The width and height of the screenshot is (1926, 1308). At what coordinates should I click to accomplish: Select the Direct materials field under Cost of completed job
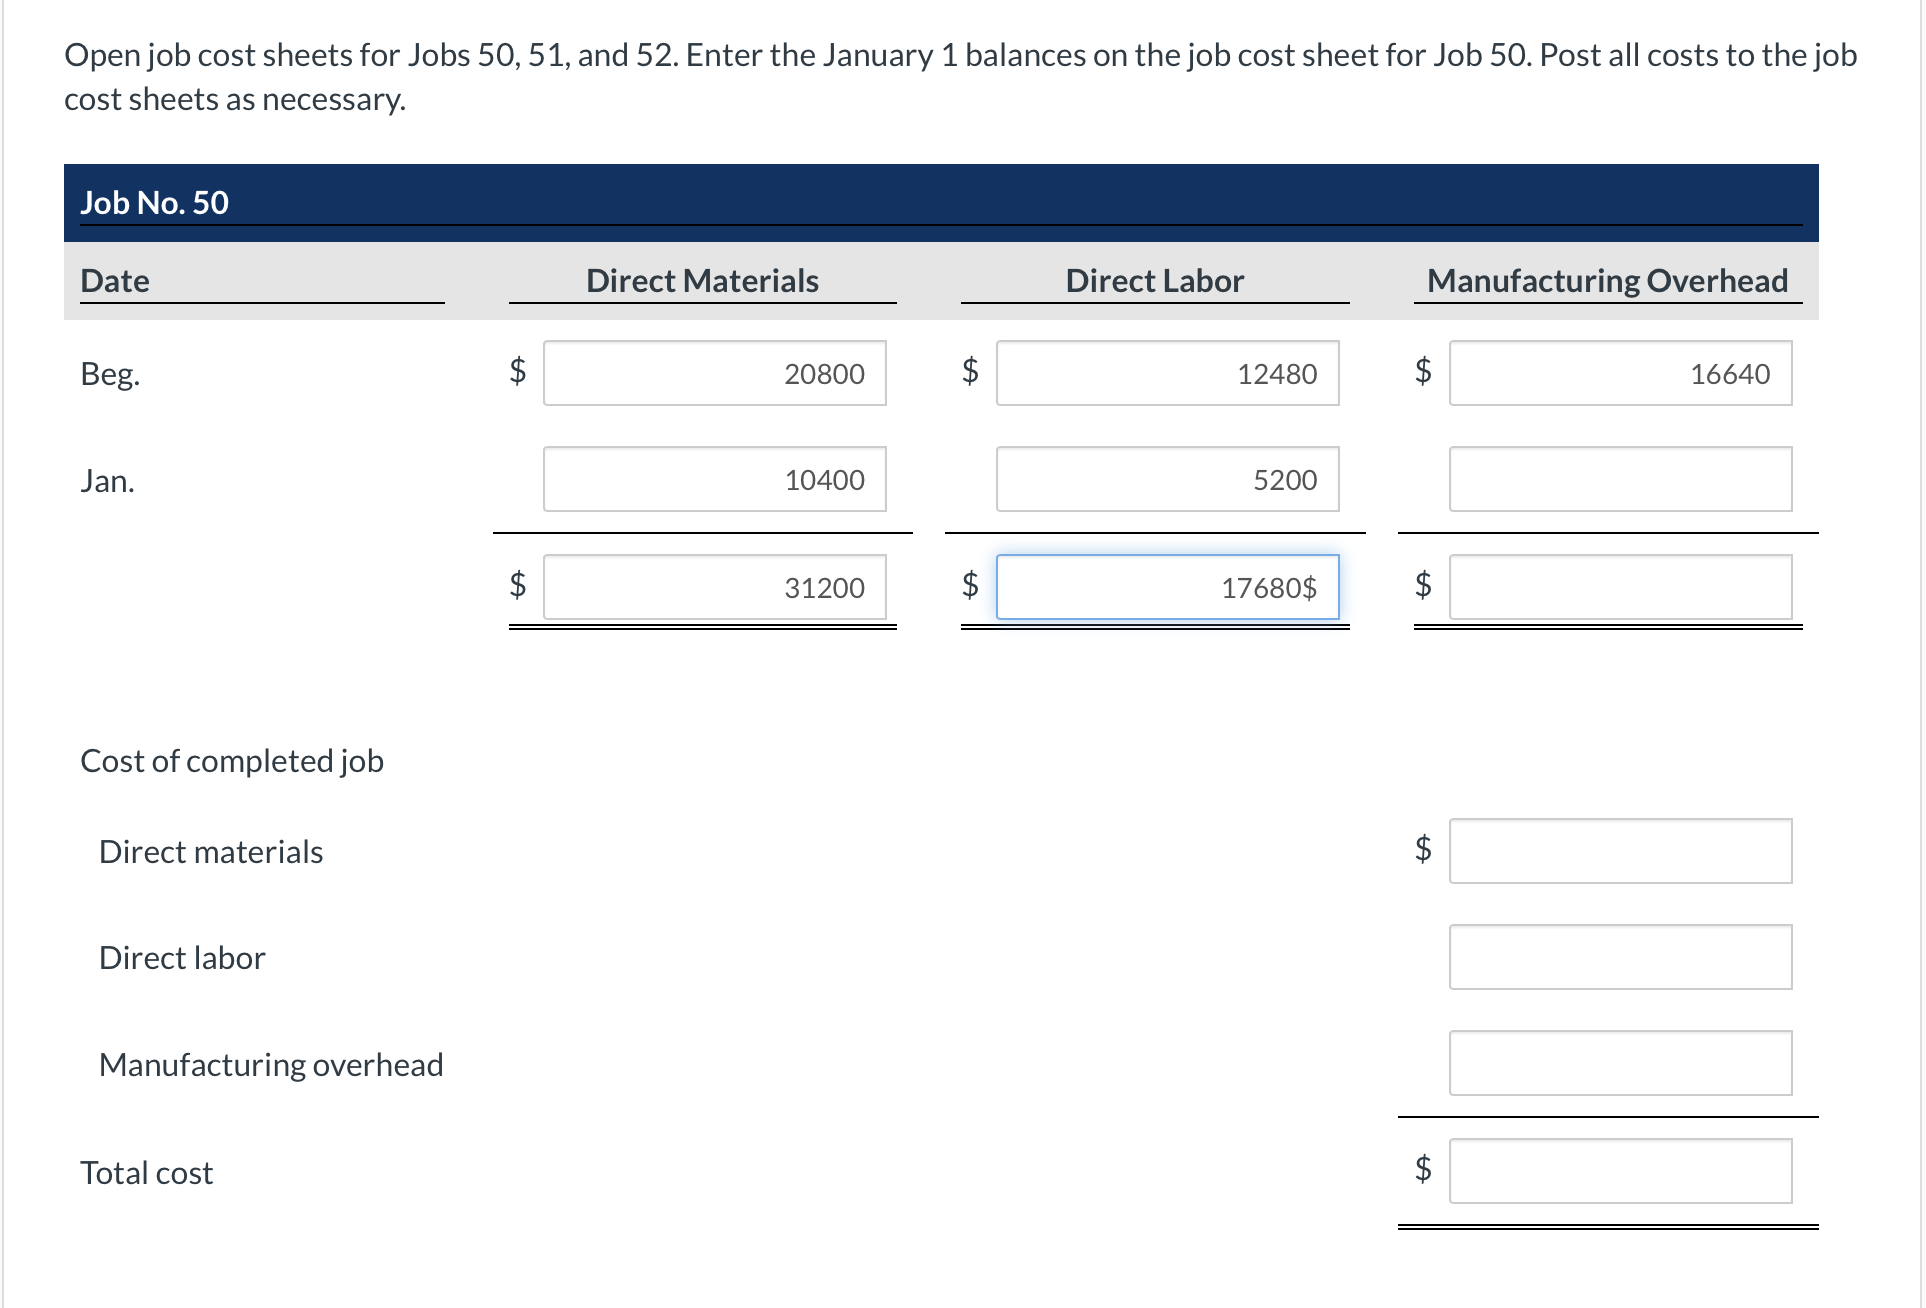tap(1620, 851)
